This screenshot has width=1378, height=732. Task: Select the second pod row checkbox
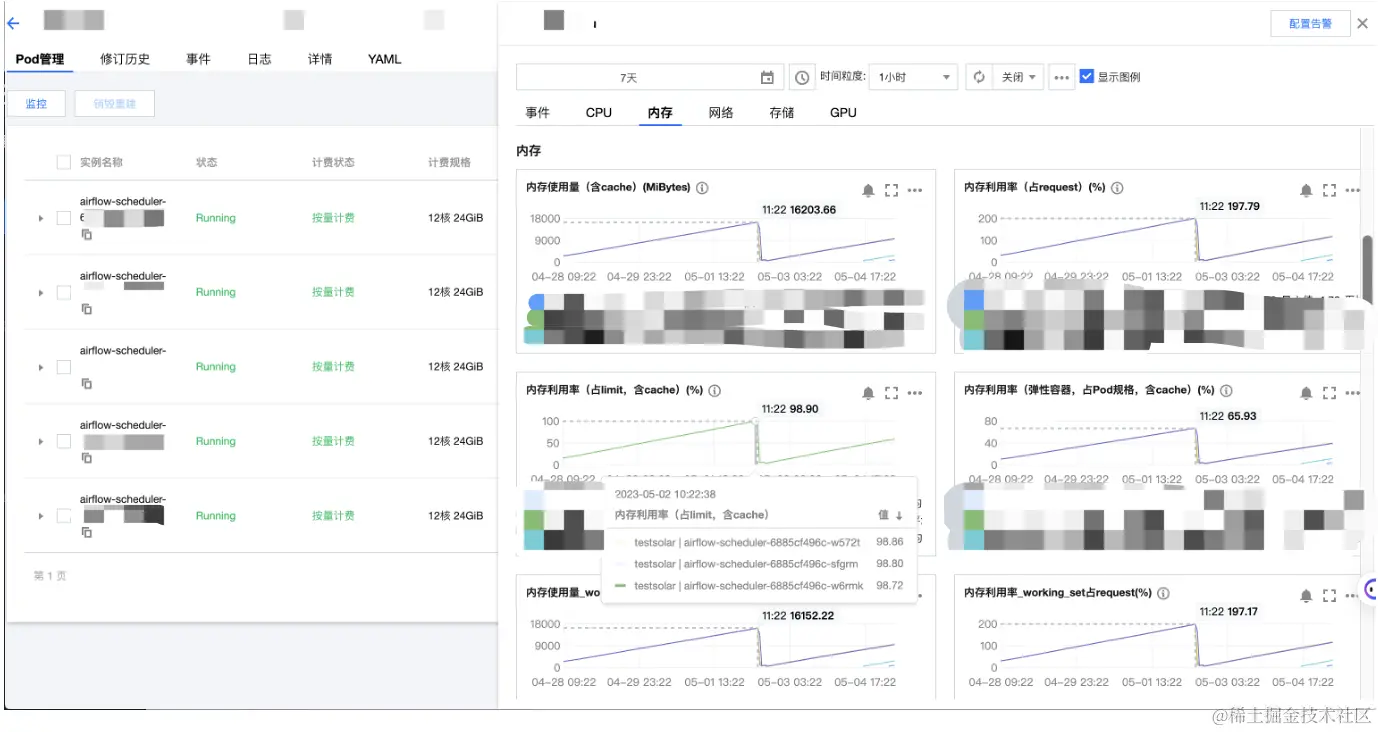[64, 292]
